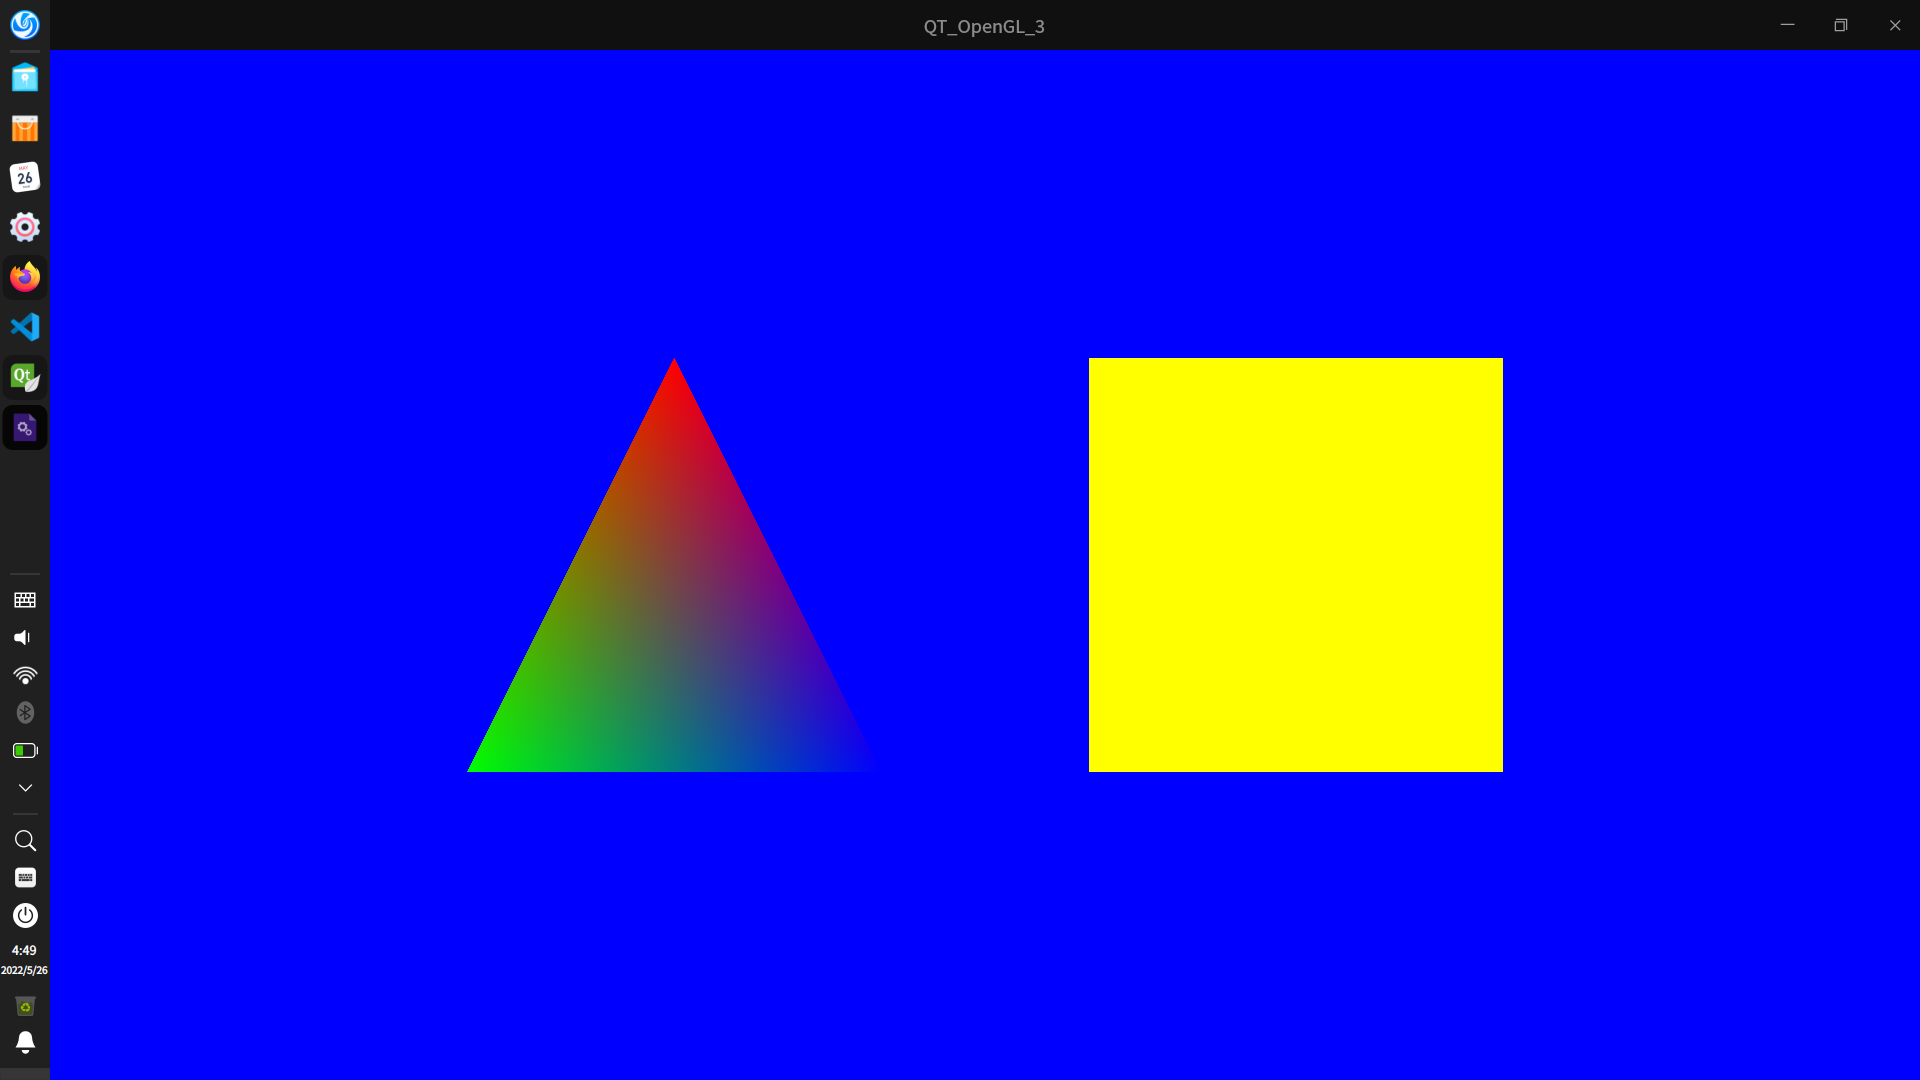The image size is (1920, 1080).
Task: Open the calendar app showing 26
Action: 24,178
